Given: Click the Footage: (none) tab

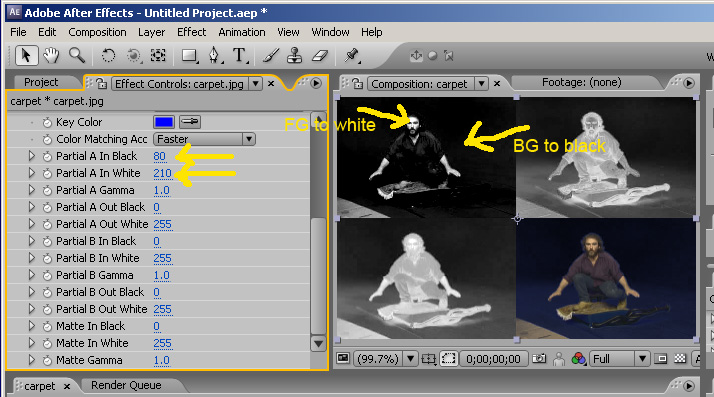Looking at the screenshot, I should click(x=581, y=82).
